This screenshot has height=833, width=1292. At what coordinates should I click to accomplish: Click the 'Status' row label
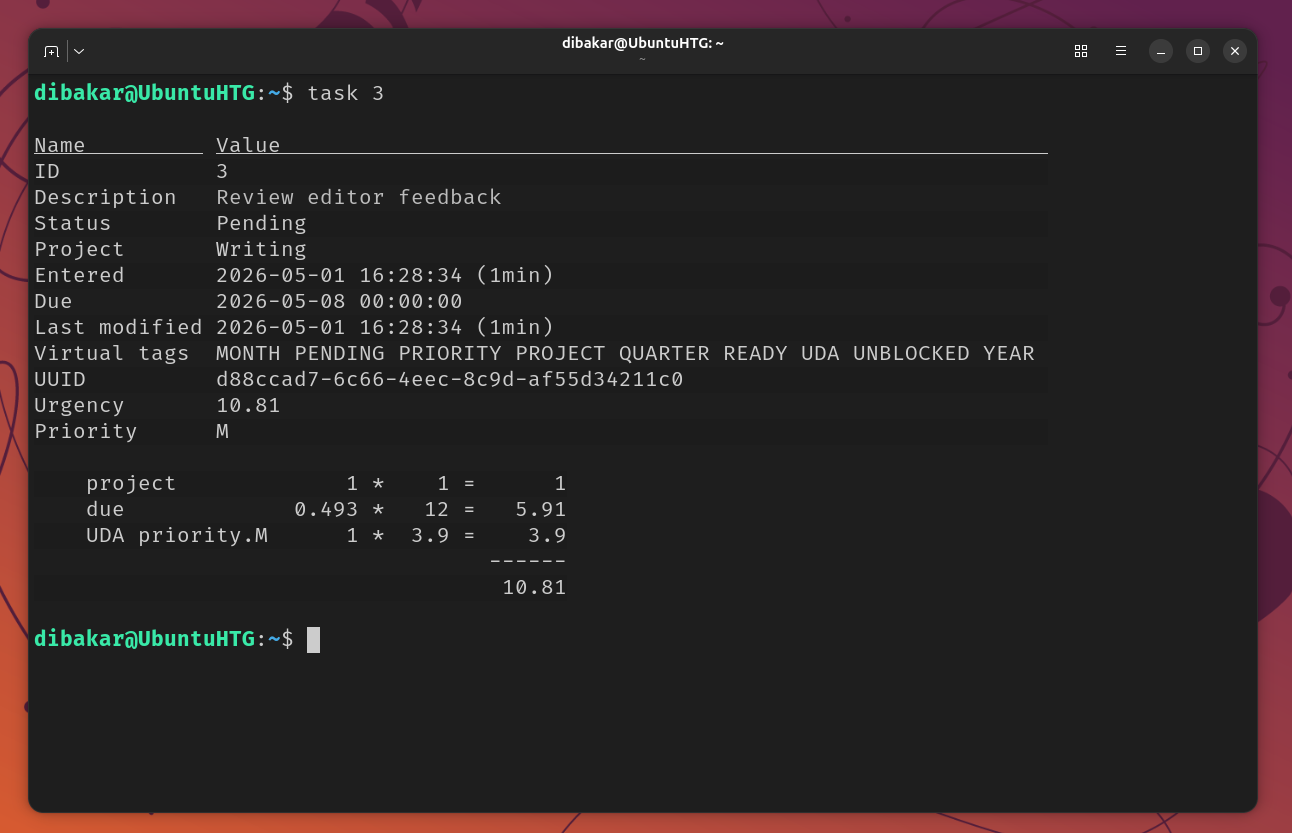click(x=73, y=223)
